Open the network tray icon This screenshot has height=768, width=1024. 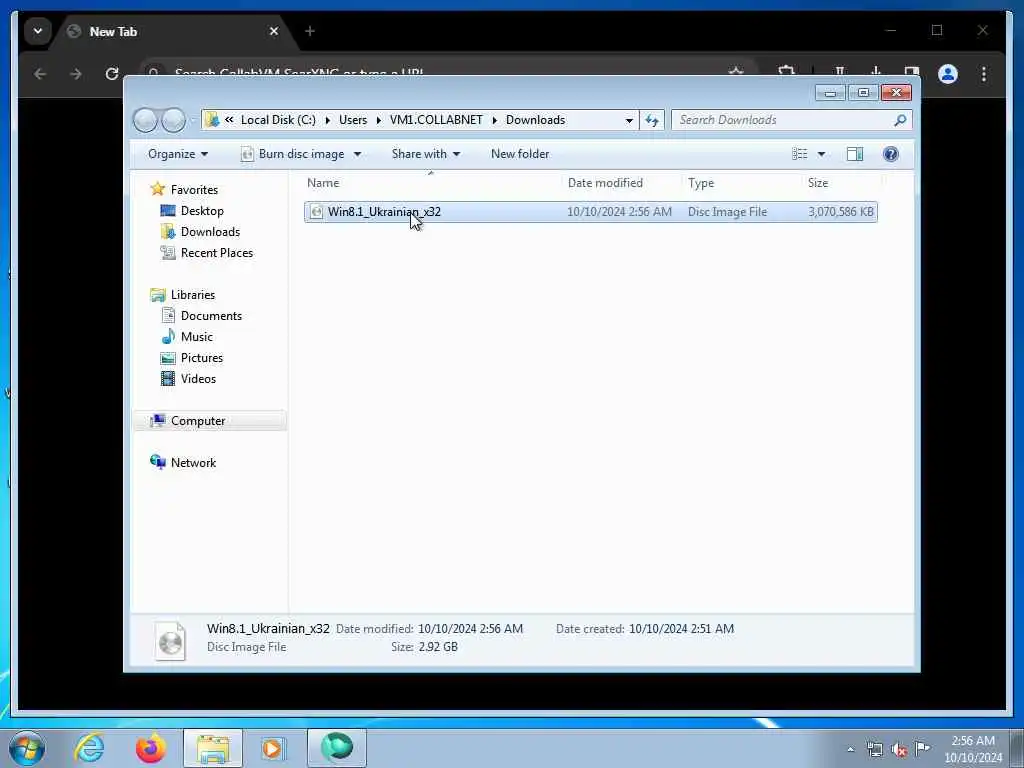pyautogui.click(x=874, y=750)
